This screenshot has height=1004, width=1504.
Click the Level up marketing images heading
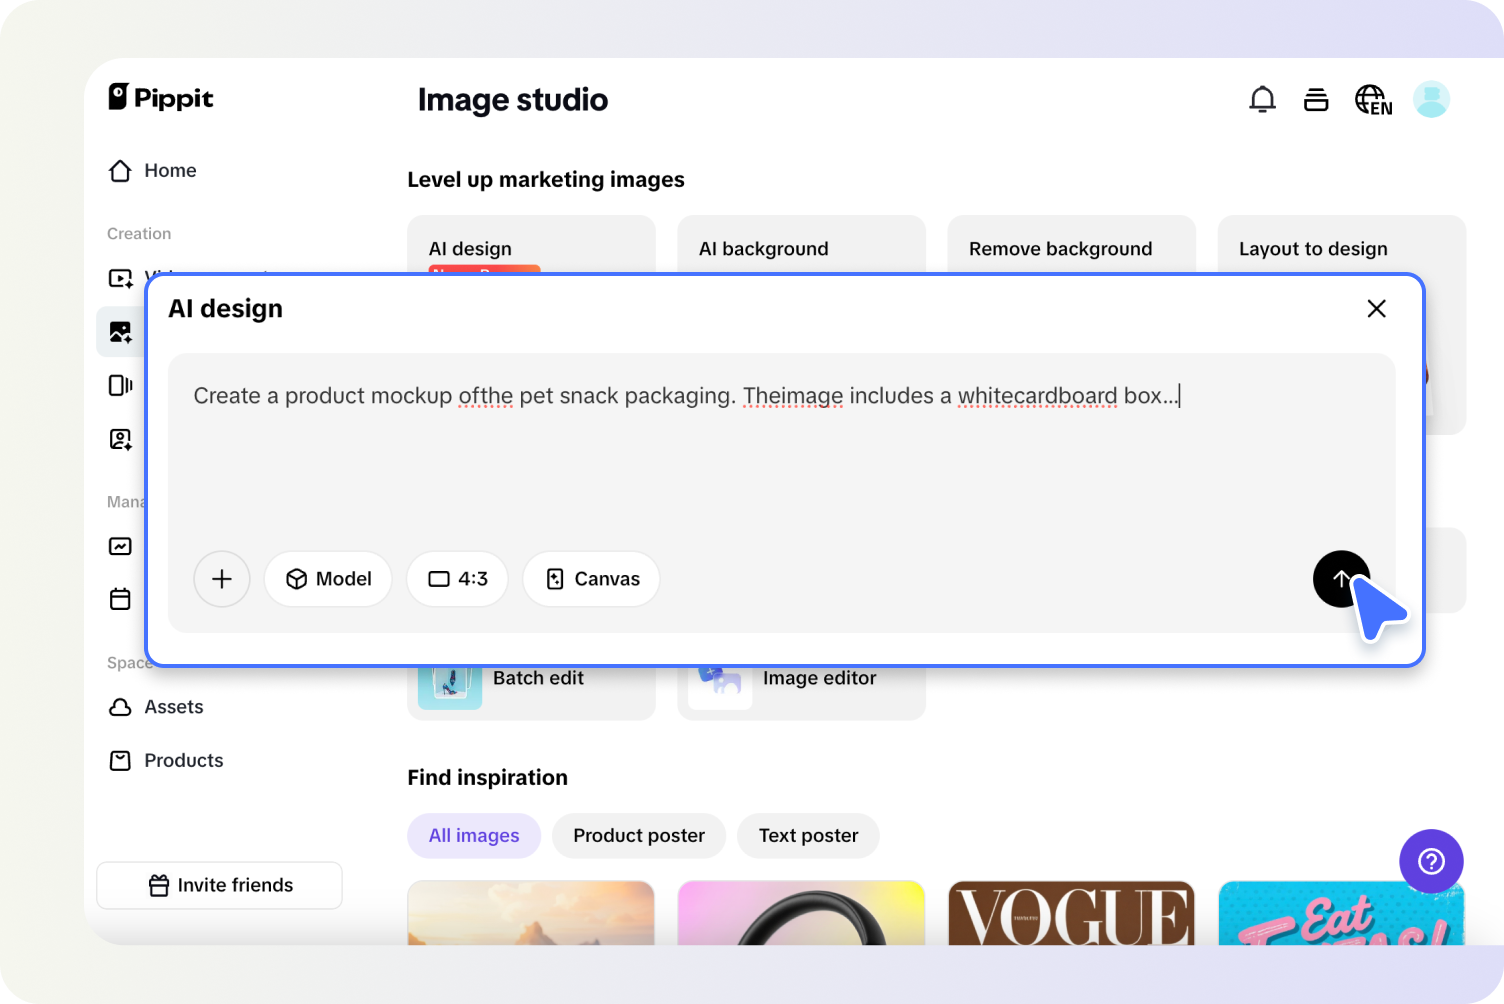tap(546, 180)
